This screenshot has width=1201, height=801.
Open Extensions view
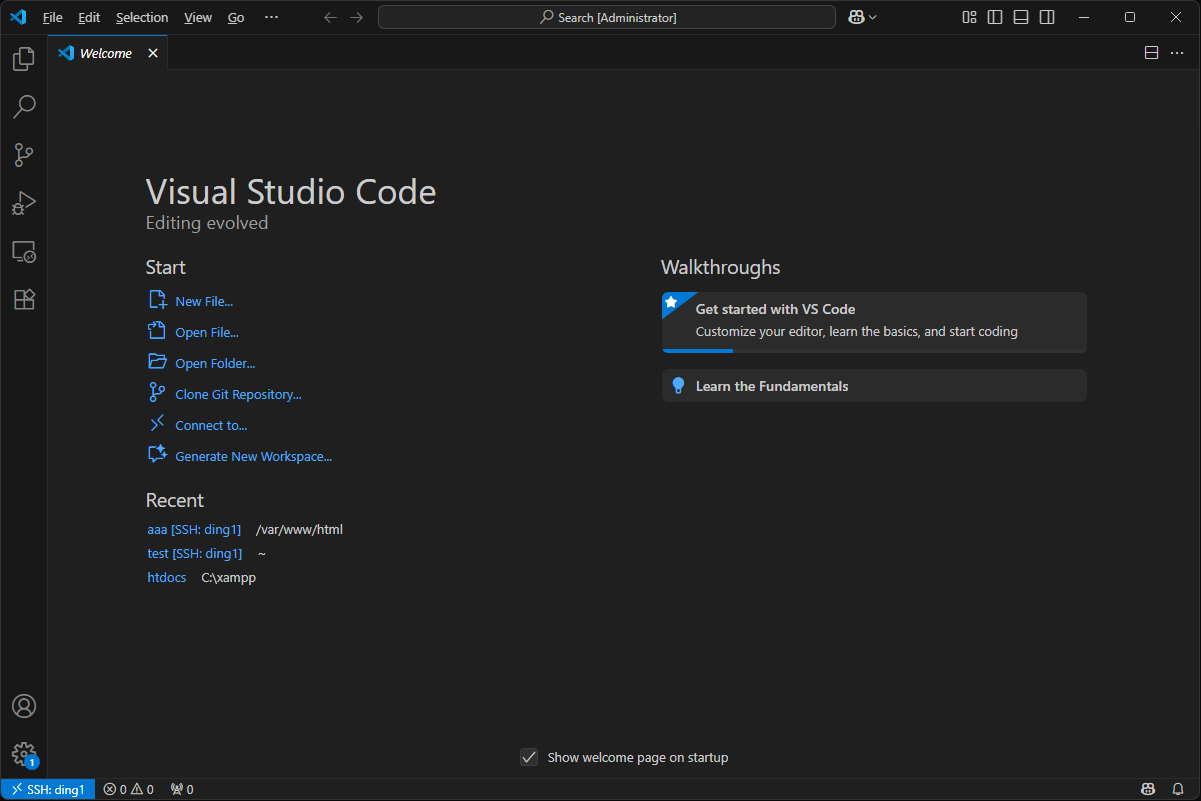[x=24, y=299]
